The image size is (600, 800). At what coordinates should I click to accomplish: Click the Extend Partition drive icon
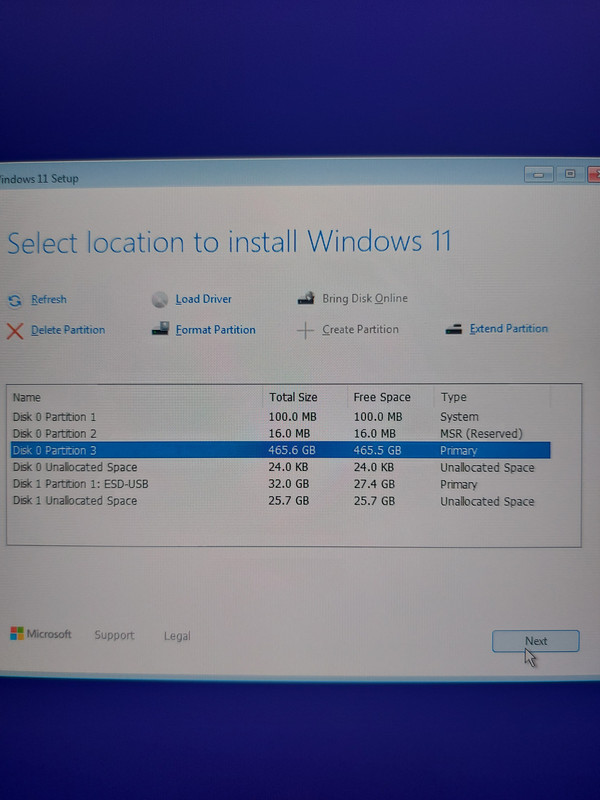453,329
